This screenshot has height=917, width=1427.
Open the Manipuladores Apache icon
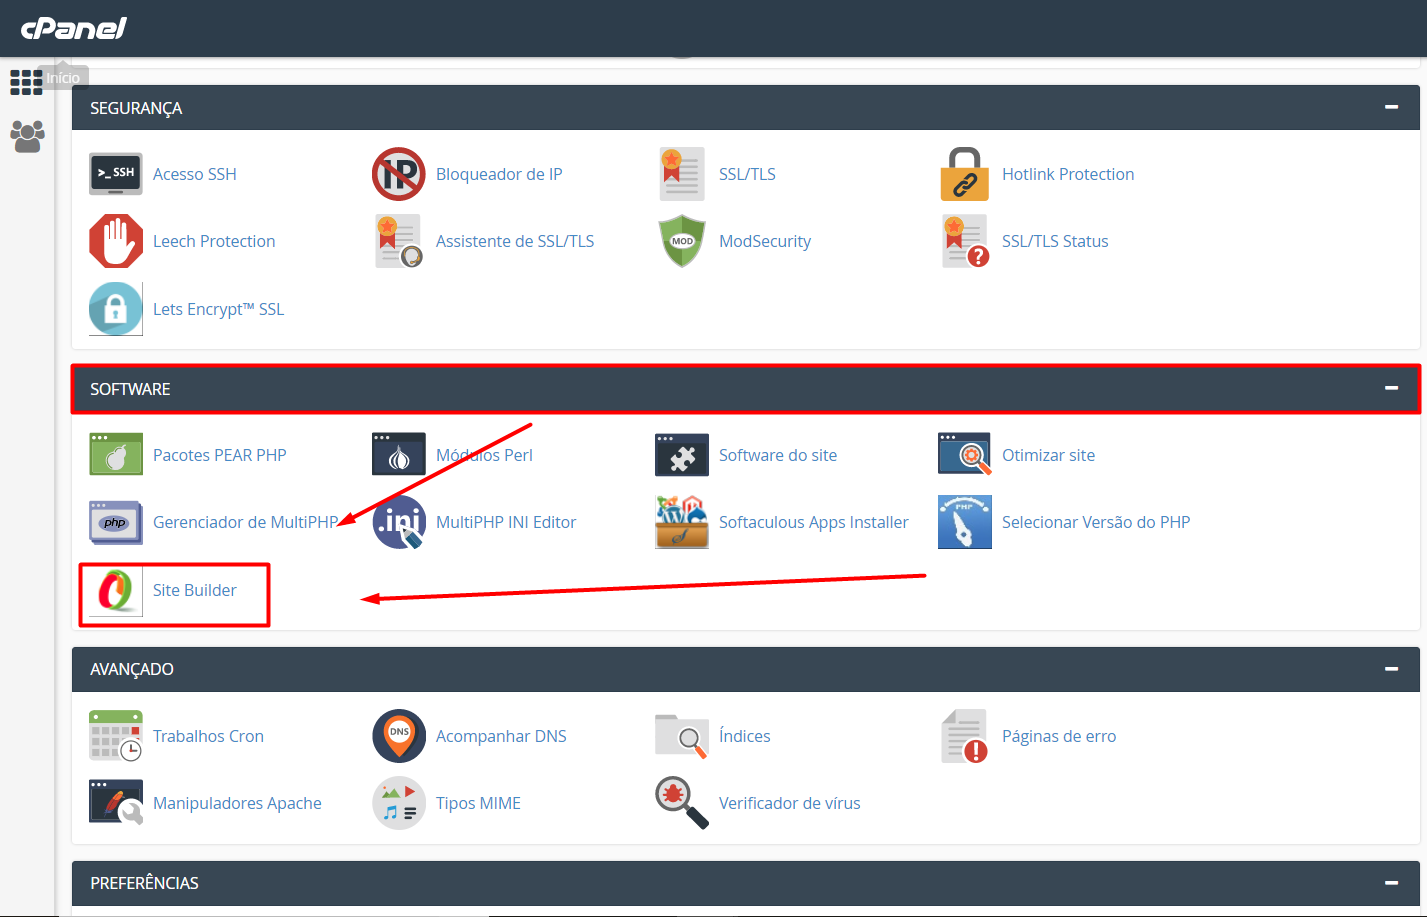point(116,803)
